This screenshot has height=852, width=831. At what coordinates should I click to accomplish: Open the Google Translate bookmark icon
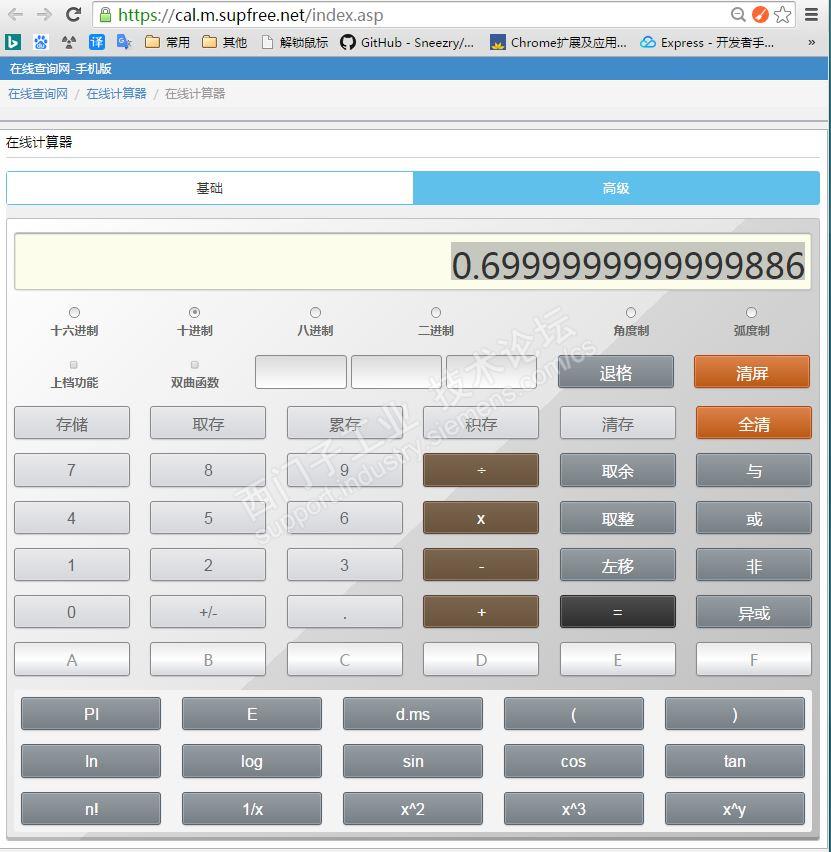124,42
